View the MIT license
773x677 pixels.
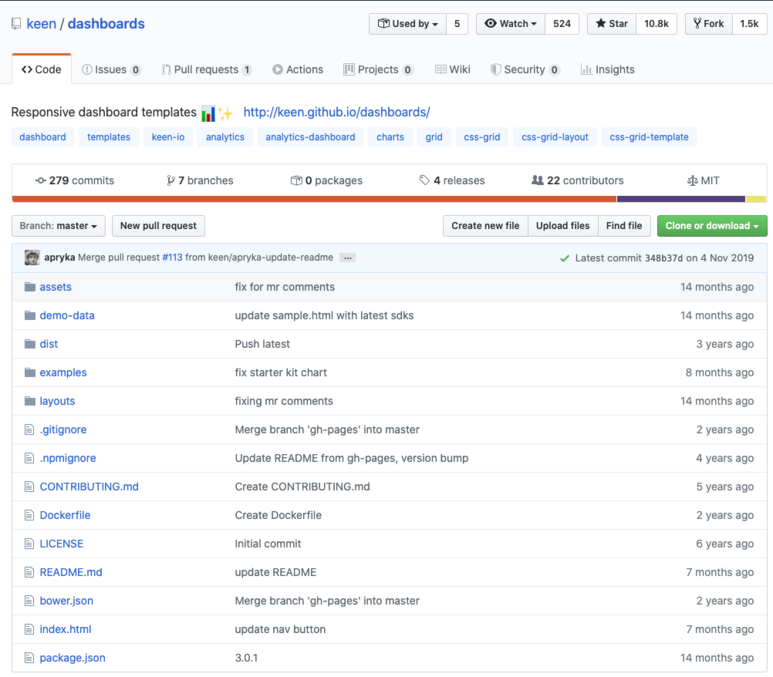point(703,181)
